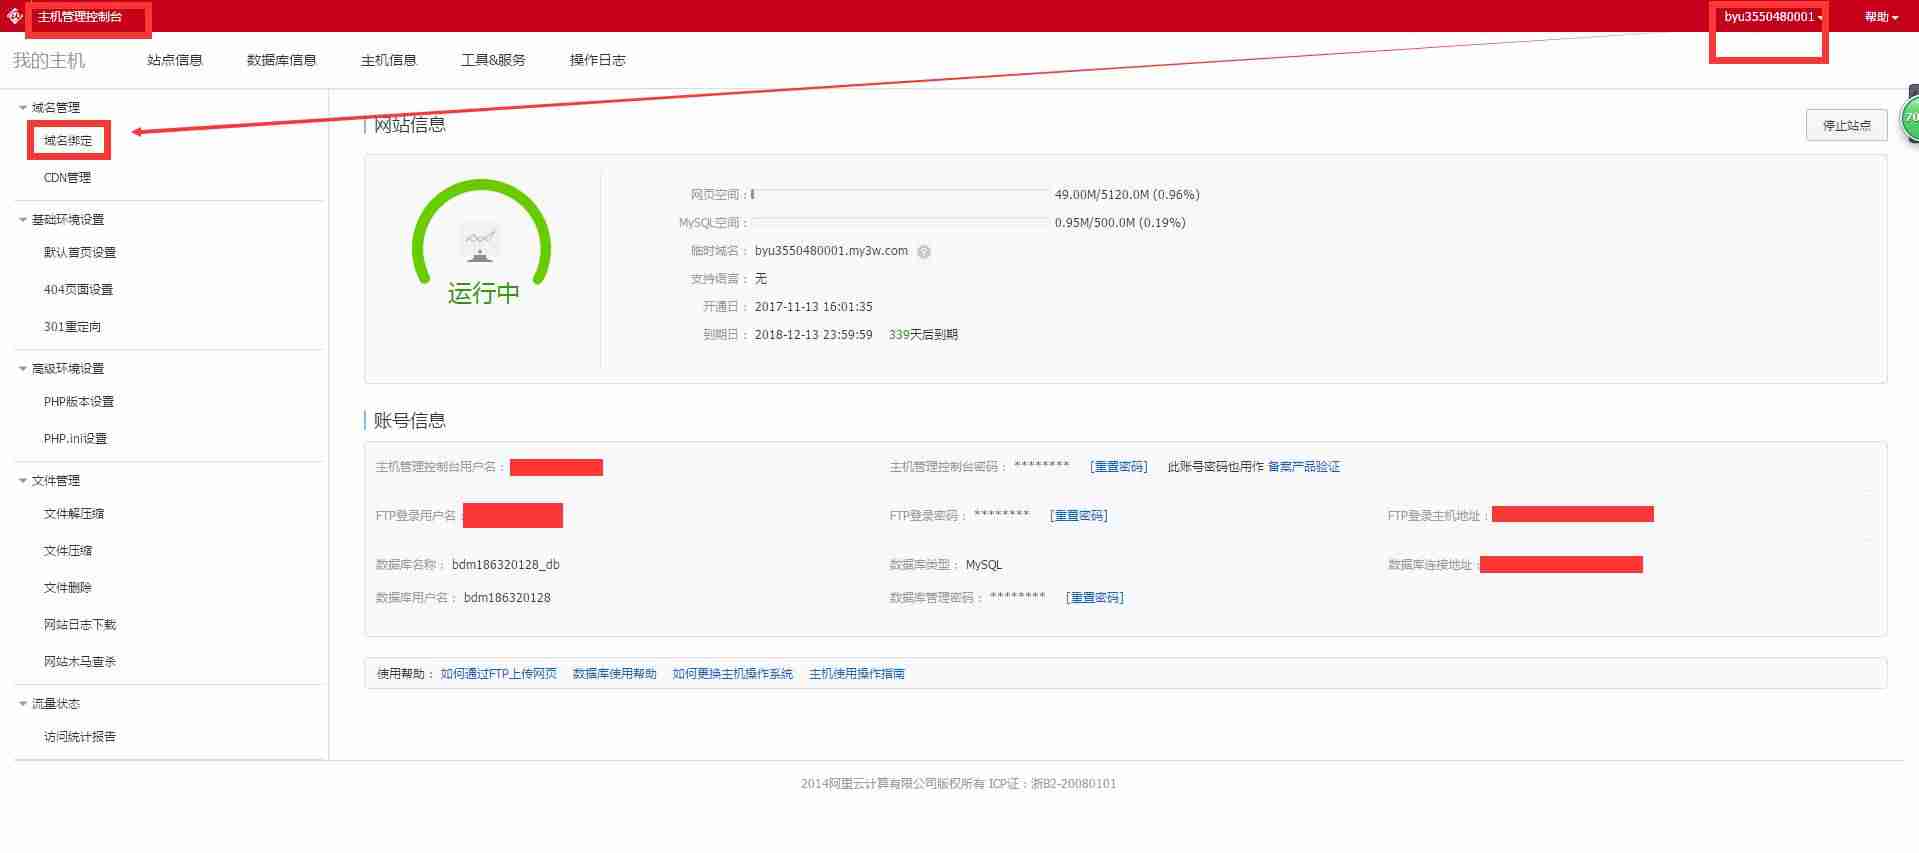The image size is (1919, 853).
Task: Click the 49.00M/5120.0M usage value
Action: [x=1127, y=195]
